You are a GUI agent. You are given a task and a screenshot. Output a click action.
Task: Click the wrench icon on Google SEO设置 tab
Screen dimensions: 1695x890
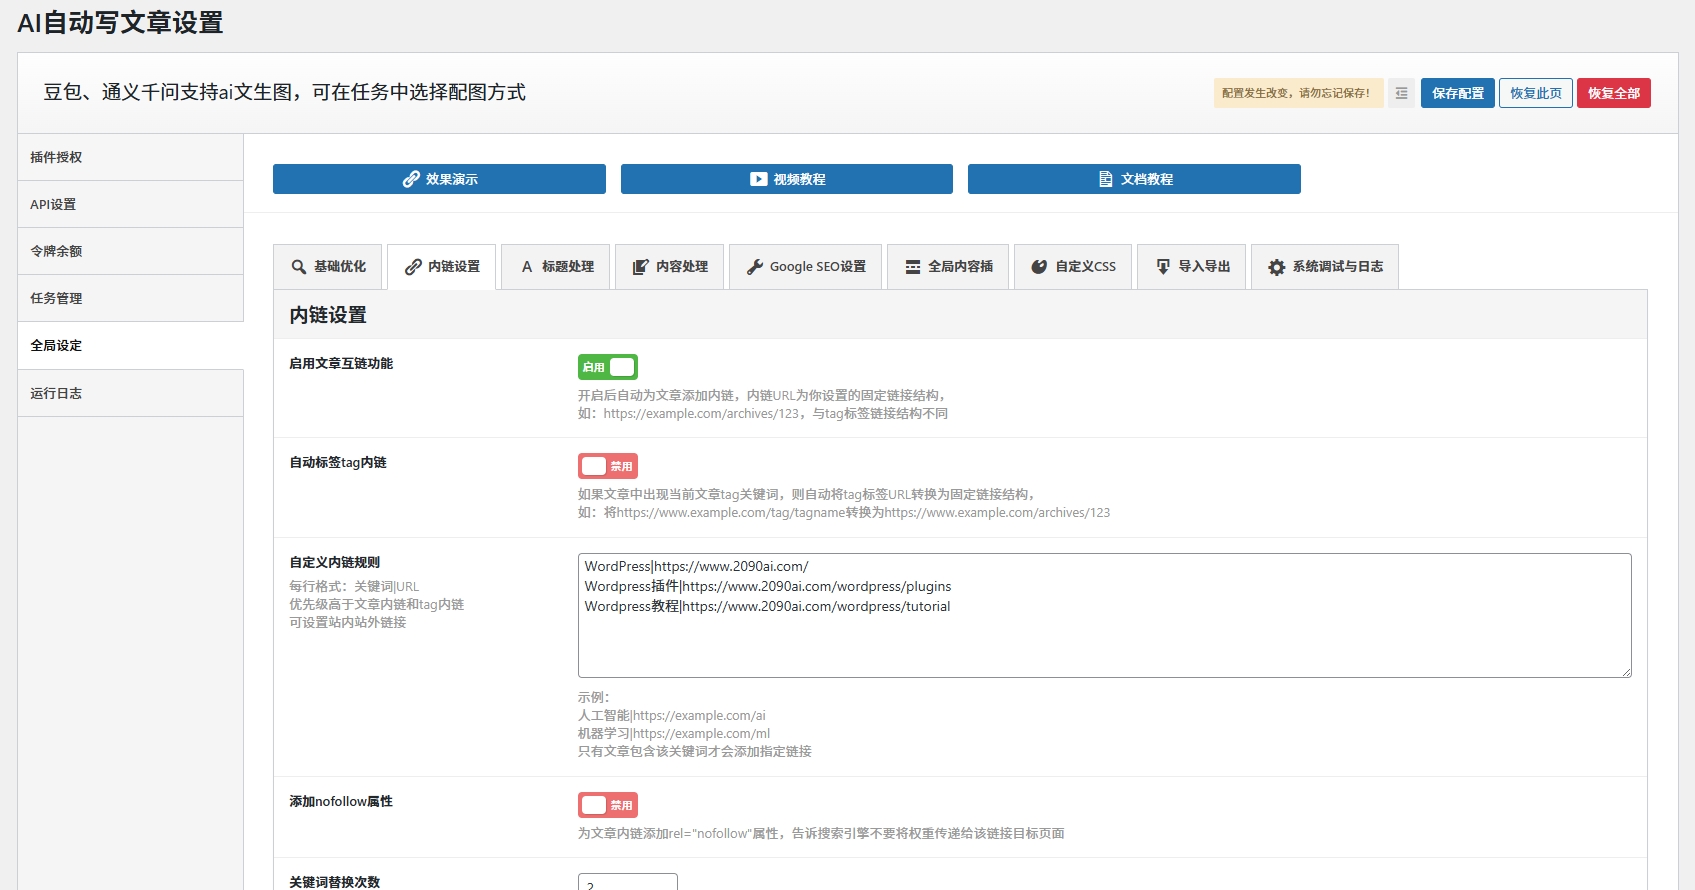pyautogui.click(x=755, y=267)
